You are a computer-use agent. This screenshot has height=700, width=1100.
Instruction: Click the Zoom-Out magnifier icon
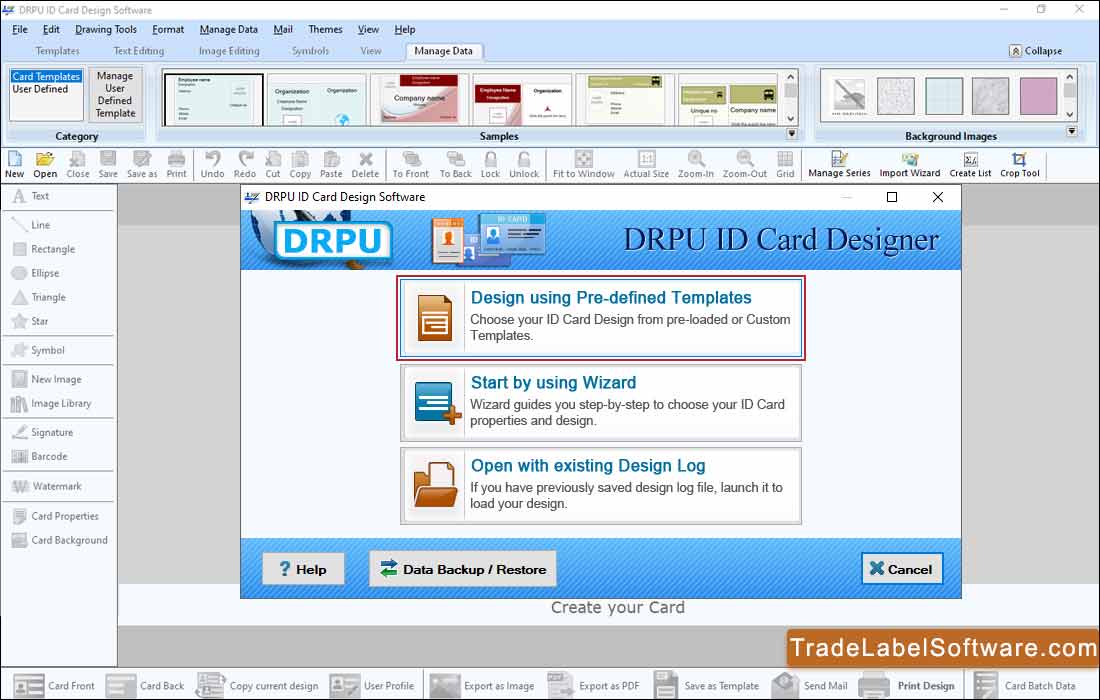(x=745, y=164)
